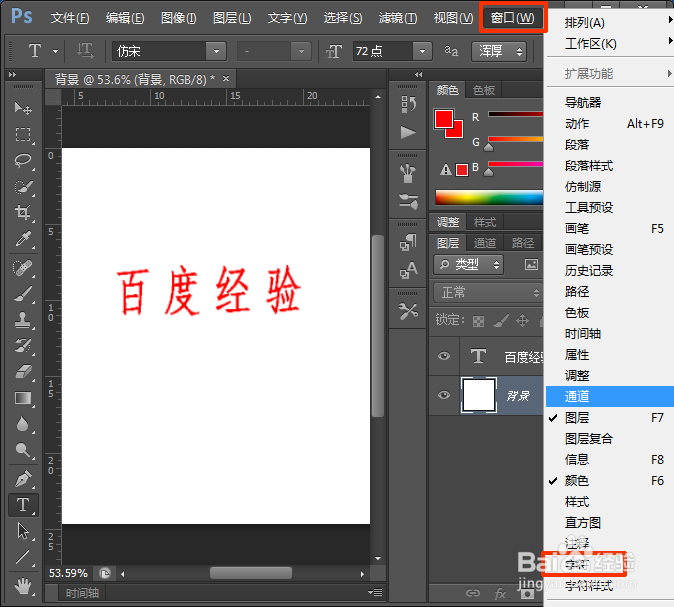The image size is (674, 607).
Task: Toggle lock transparent pixels
Action: coord(478,321)
